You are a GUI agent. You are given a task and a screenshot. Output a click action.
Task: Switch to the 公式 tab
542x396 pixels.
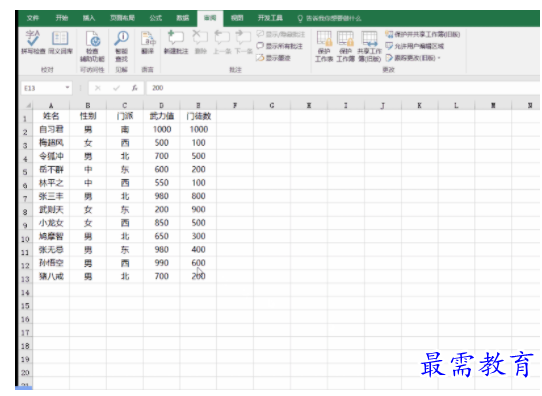coord(156,18)
